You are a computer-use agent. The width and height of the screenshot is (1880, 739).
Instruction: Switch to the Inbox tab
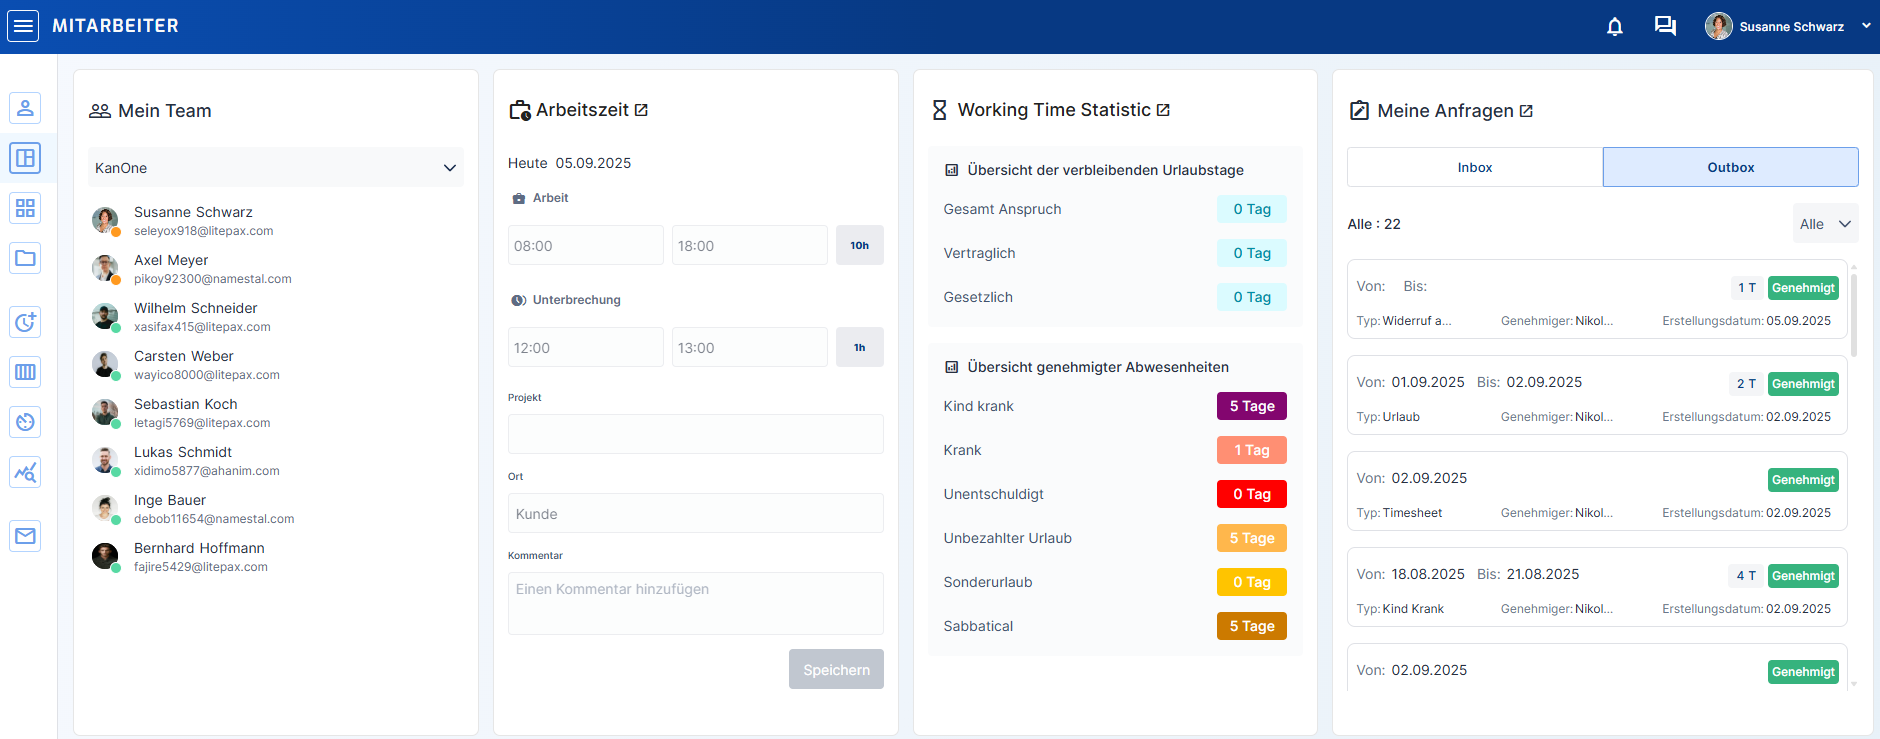pyautogui.click(x=1474, y=167)
